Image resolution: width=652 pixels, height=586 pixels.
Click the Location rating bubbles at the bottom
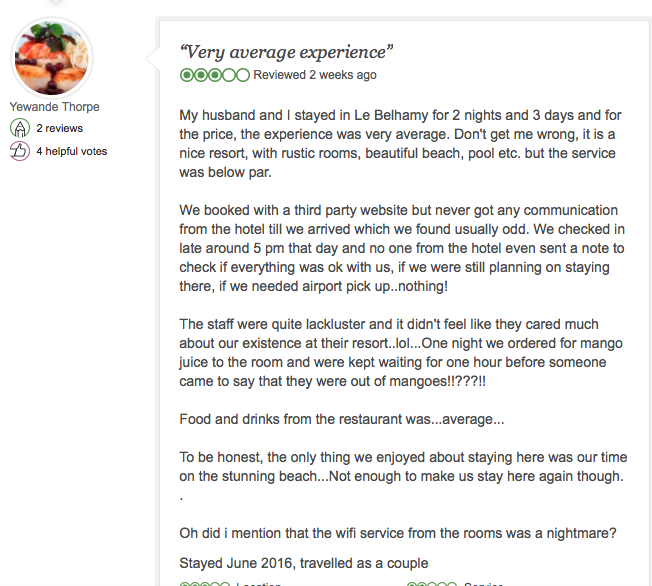tap(204, 584)
